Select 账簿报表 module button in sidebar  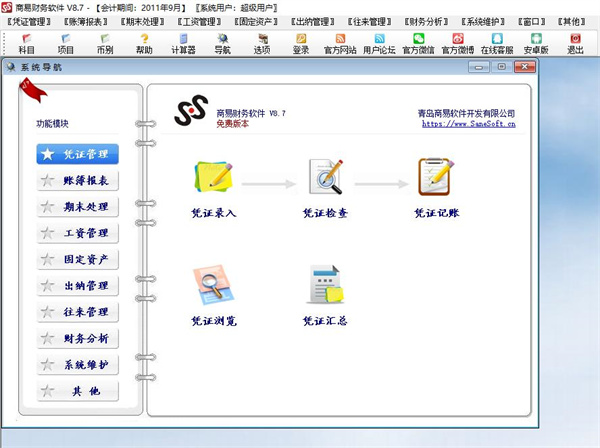77,180
